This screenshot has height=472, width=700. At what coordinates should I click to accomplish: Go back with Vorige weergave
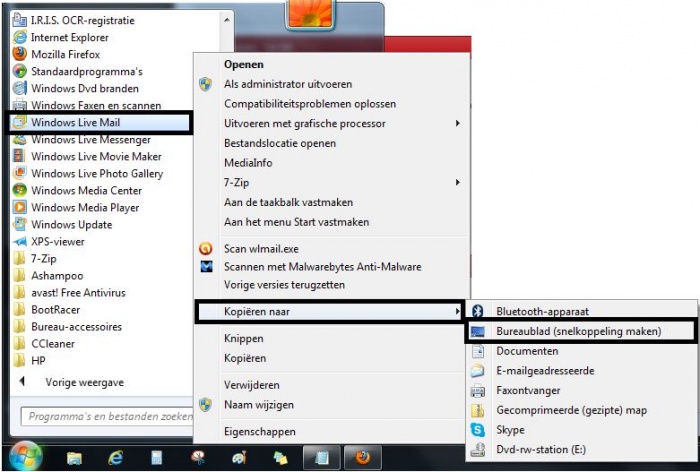click(84, 382)
